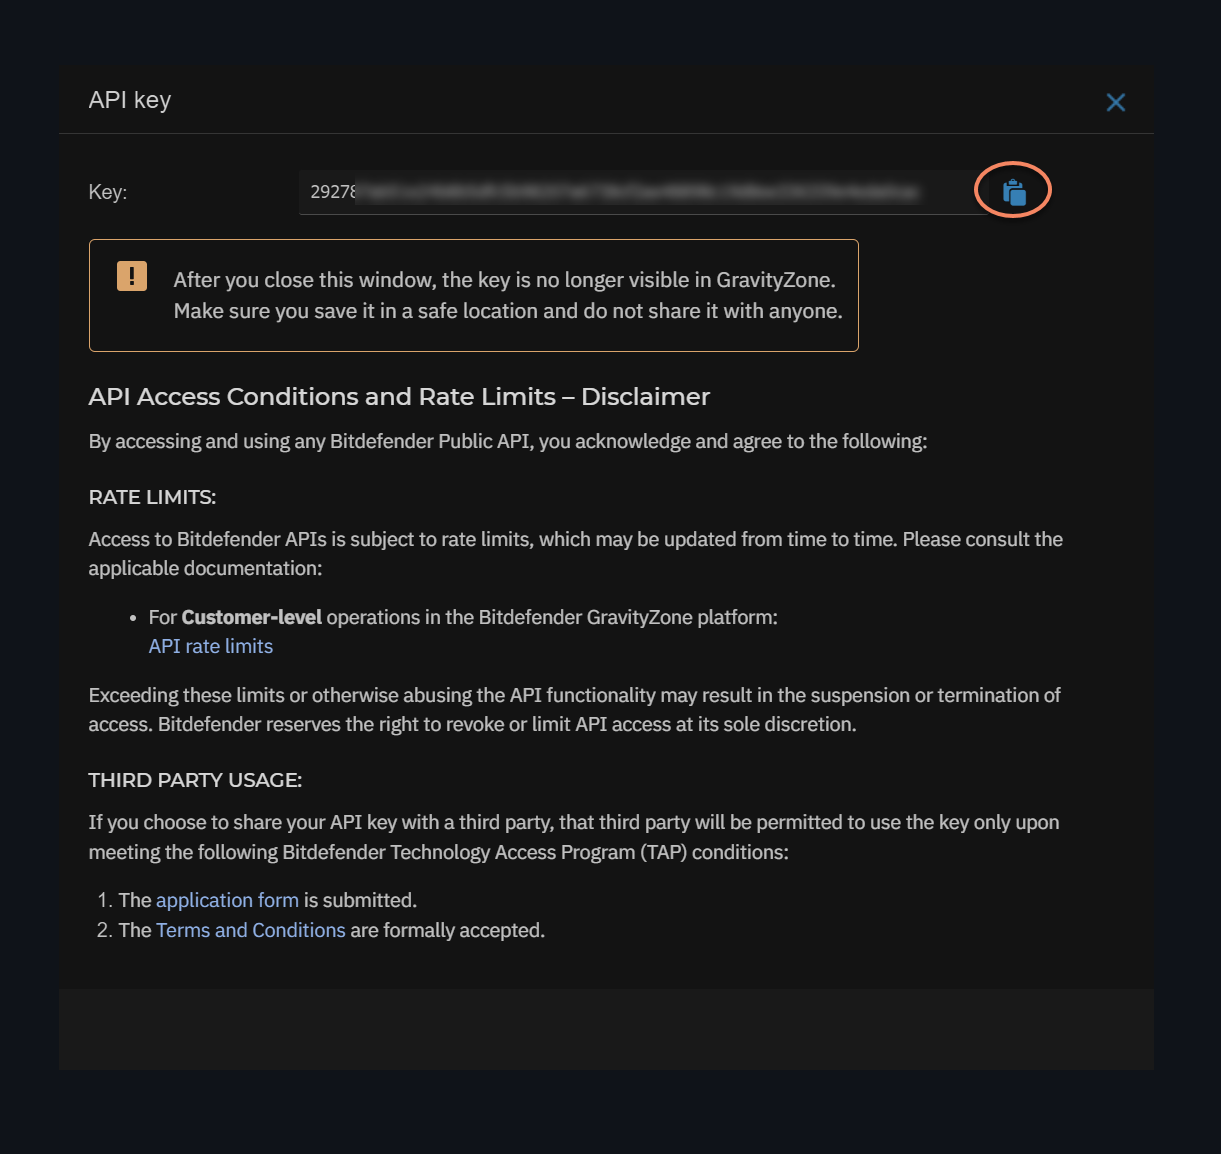Open the API rate limits link

point(211,646)
